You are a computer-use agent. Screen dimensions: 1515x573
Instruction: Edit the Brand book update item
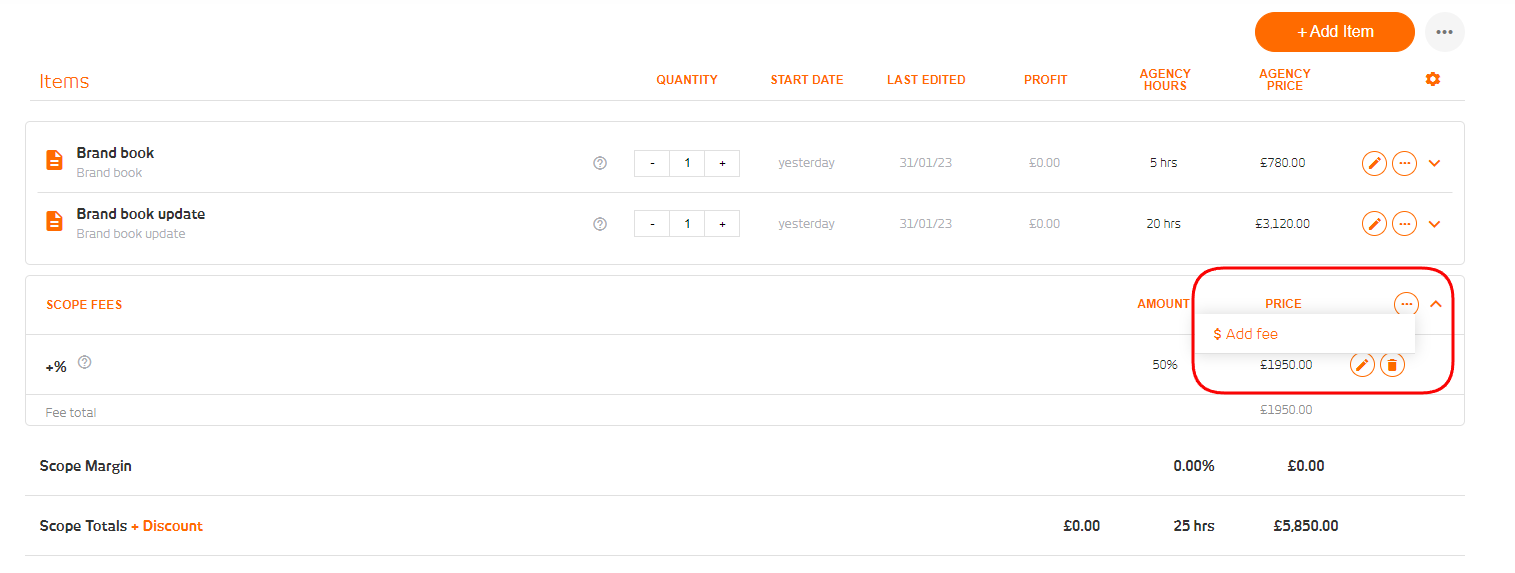tap(1375, 224)
